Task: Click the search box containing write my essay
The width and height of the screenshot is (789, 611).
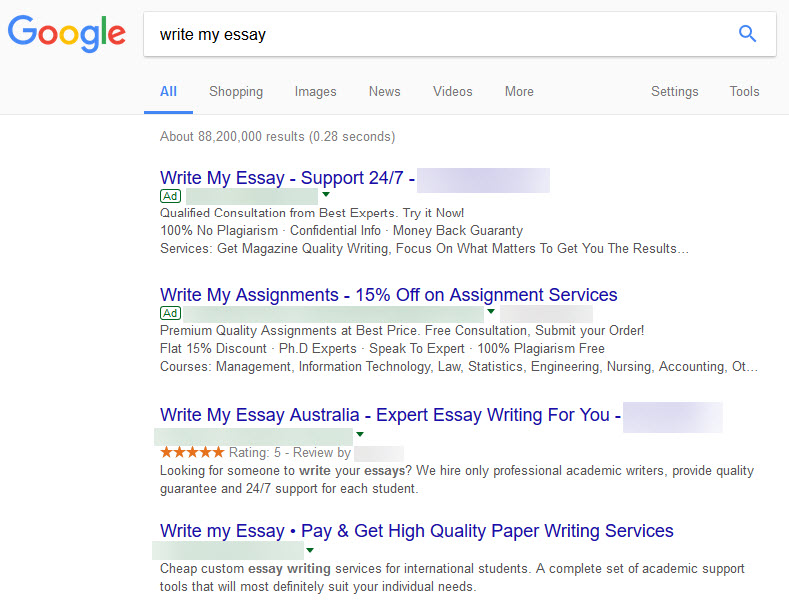Action: tap(440, 35)
